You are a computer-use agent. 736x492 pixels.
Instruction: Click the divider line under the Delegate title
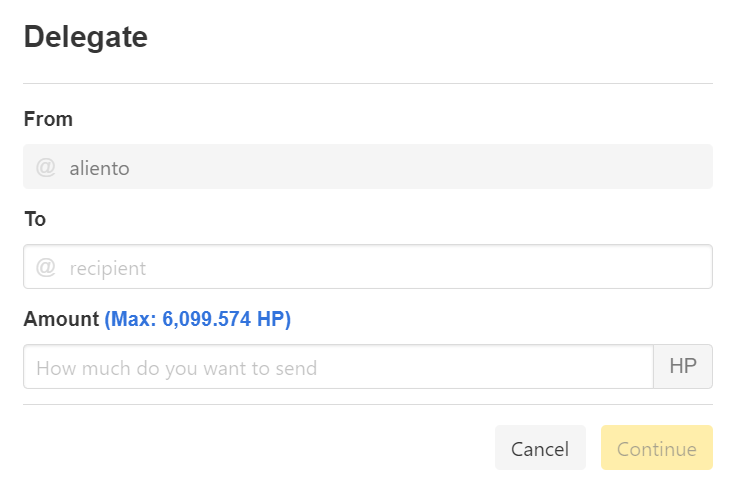click(x=368, y=84)
